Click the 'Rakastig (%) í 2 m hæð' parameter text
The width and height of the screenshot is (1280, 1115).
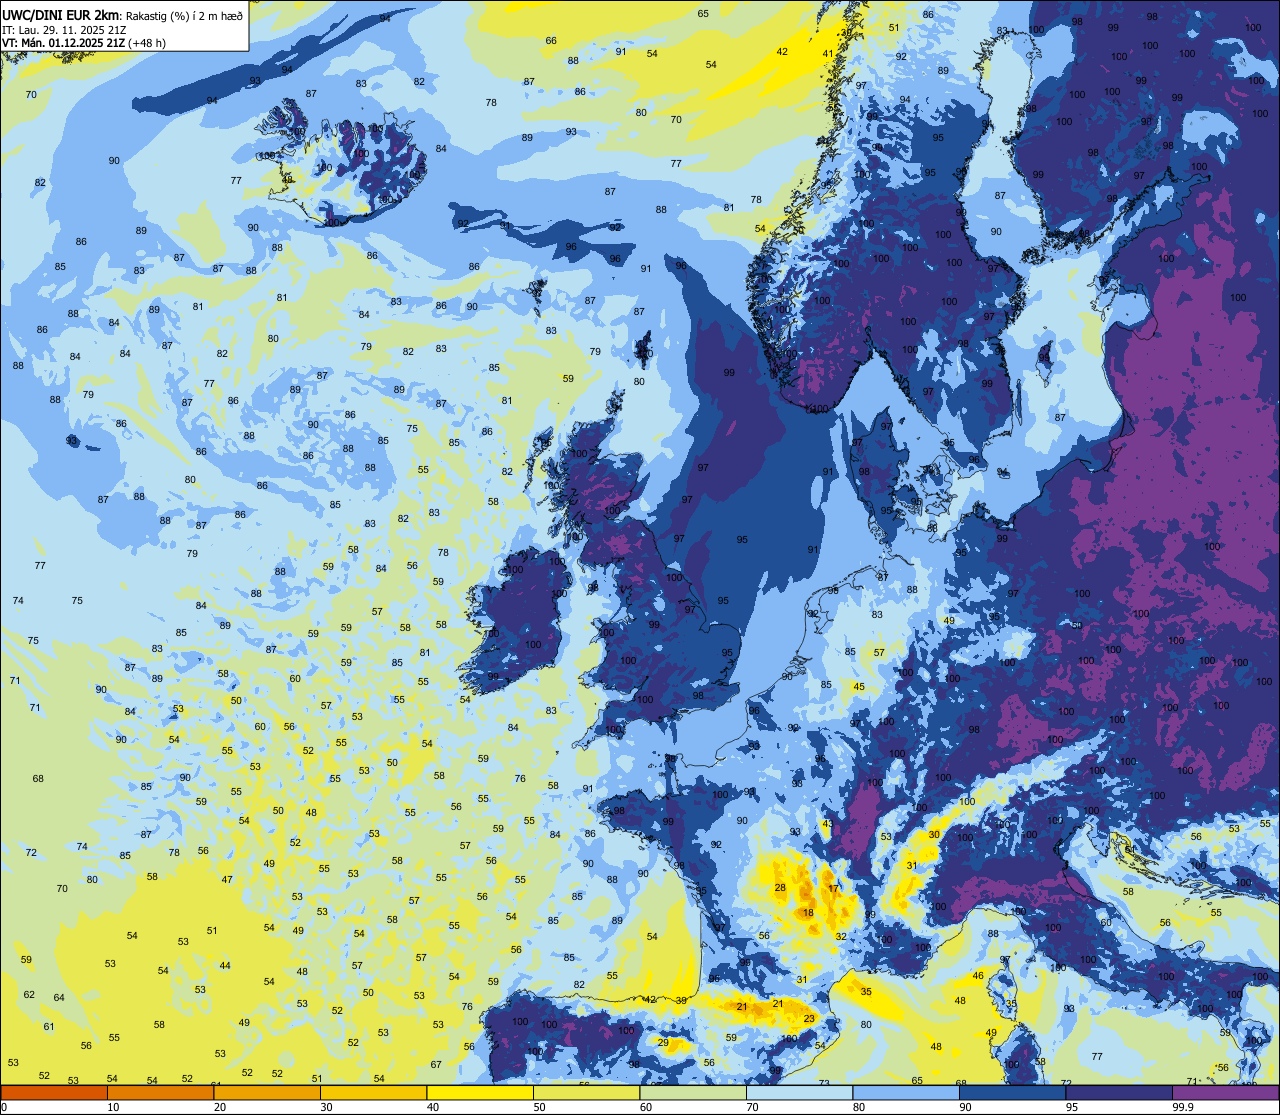tap(184, 15)
